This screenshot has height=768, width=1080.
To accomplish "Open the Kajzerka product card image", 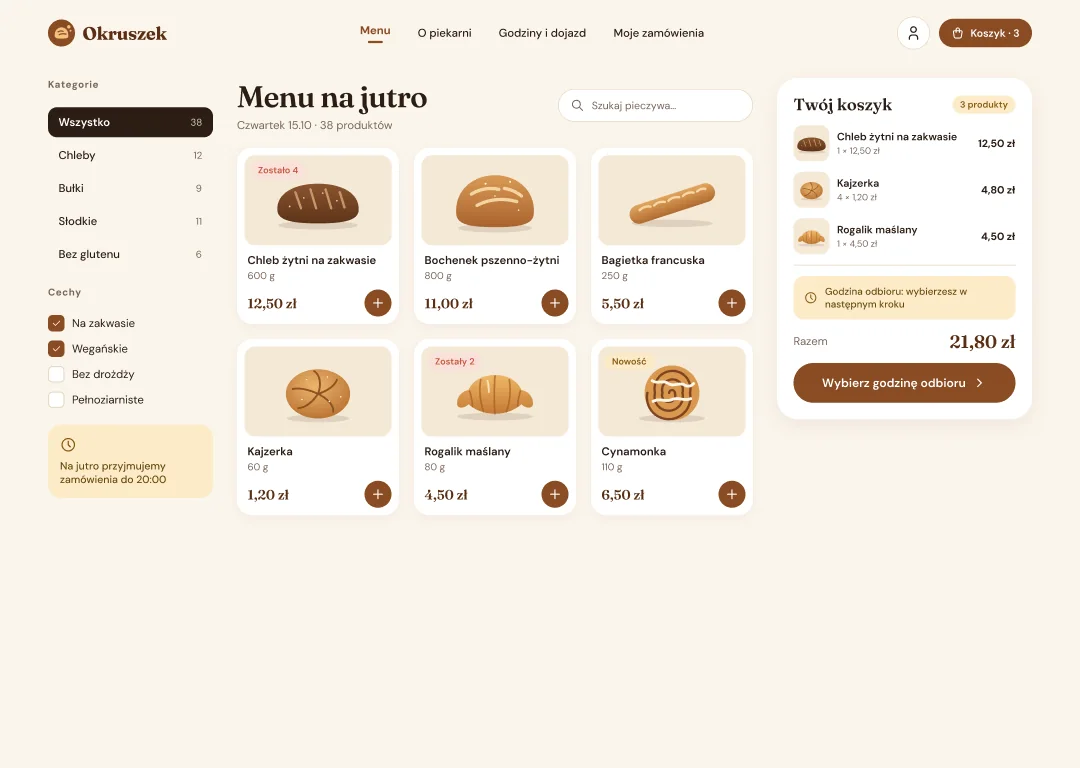I will click(318, 391).
